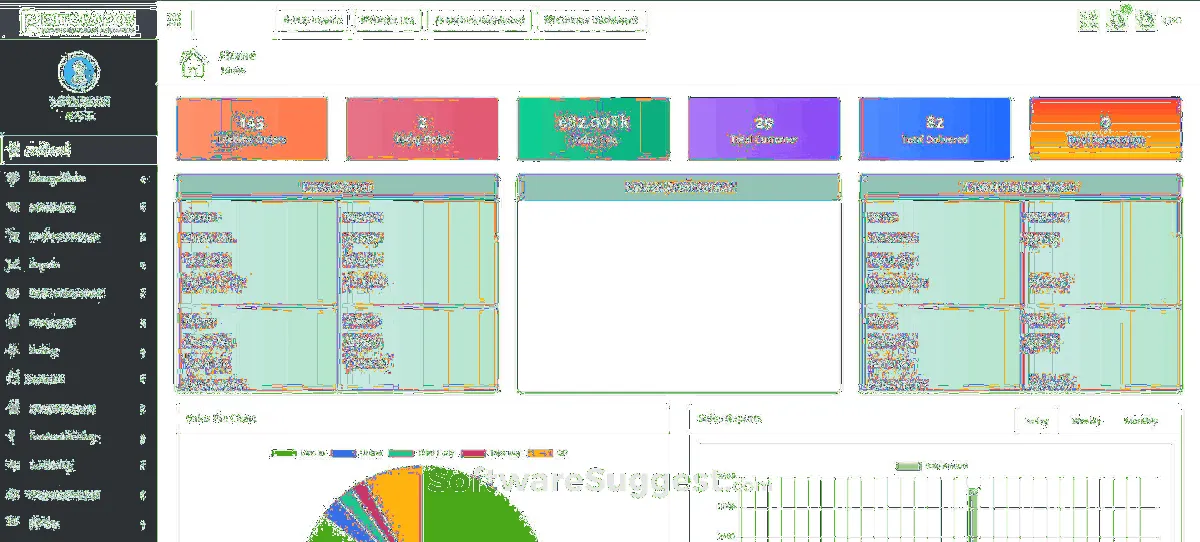Viewport: 1200px width, 542px height.
Task: Open the green Today Sale card
Action: pos(593,129)
